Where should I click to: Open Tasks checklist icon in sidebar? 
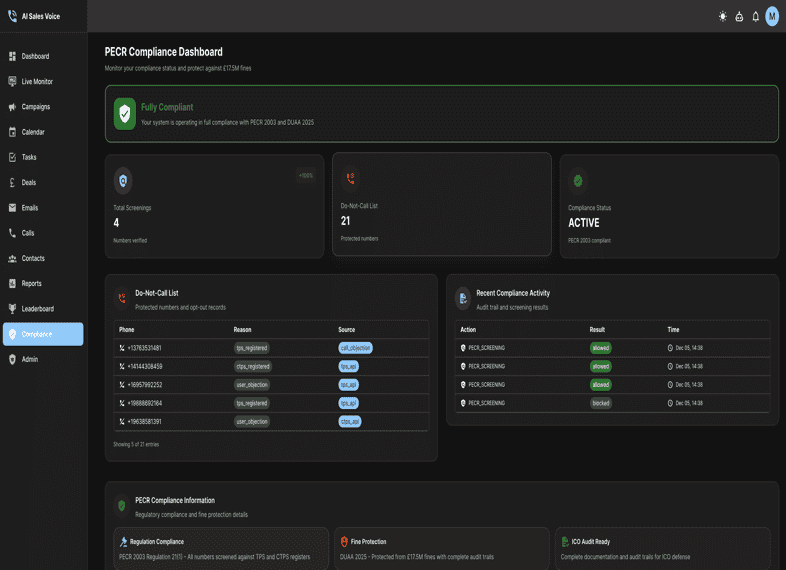(x=13, y=157)
